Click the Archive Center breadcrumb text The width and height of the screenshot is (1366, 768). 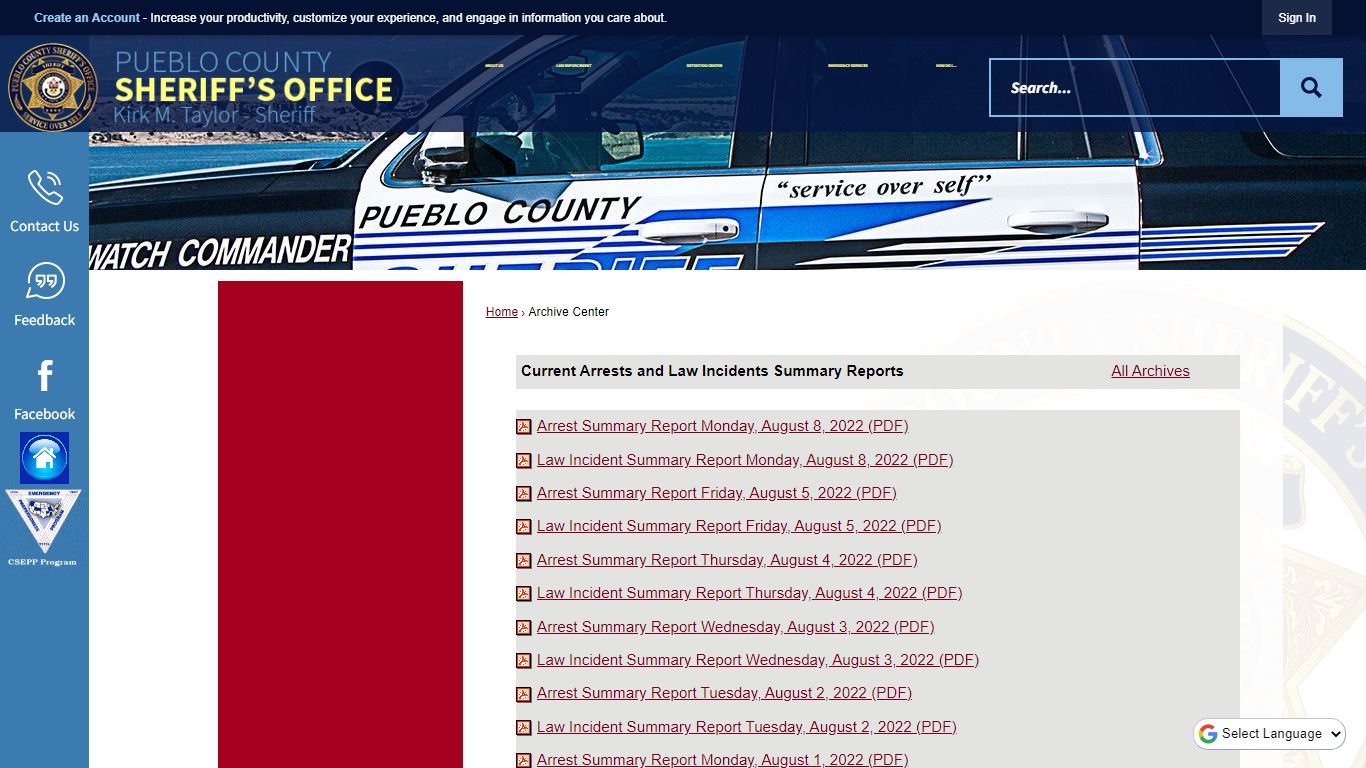point(568,312)
